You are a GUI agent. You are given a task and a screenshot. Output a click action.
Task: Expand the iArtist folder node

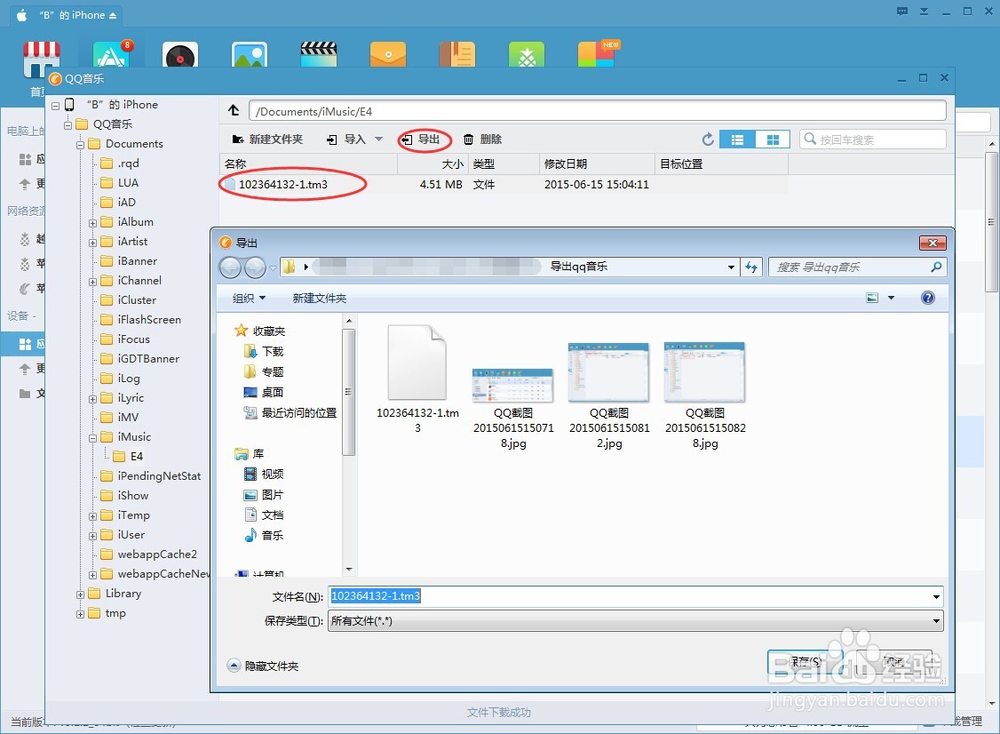click(x=92, y=242)
